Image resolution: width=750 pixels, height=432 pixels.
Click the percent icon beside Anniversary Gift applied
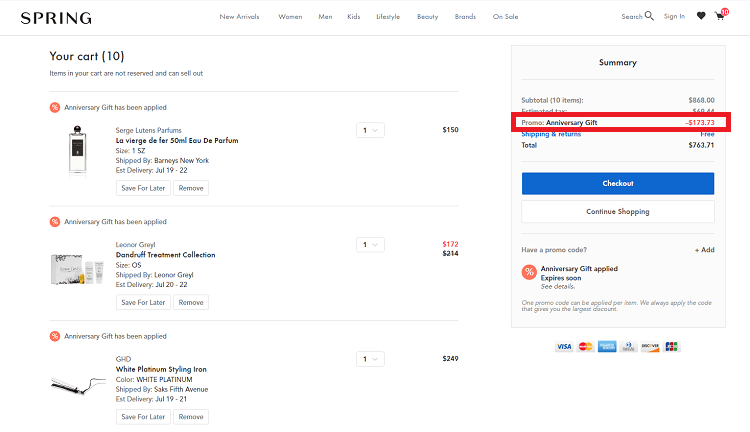tap(529, 272)
